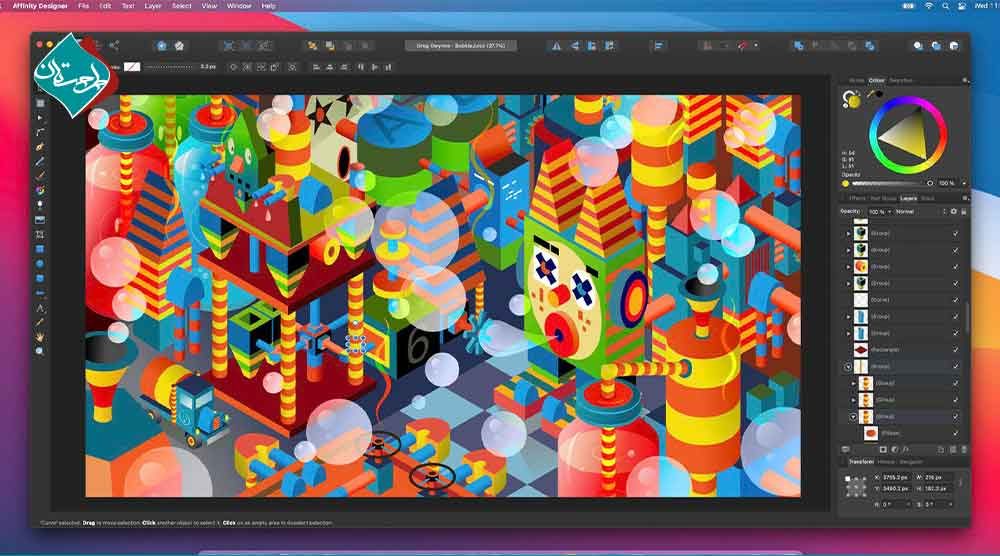The height and width of the screenshot is (556, 1000).
Task: Open the Snapping options dropdown arrow
Action: pos(756,46)
